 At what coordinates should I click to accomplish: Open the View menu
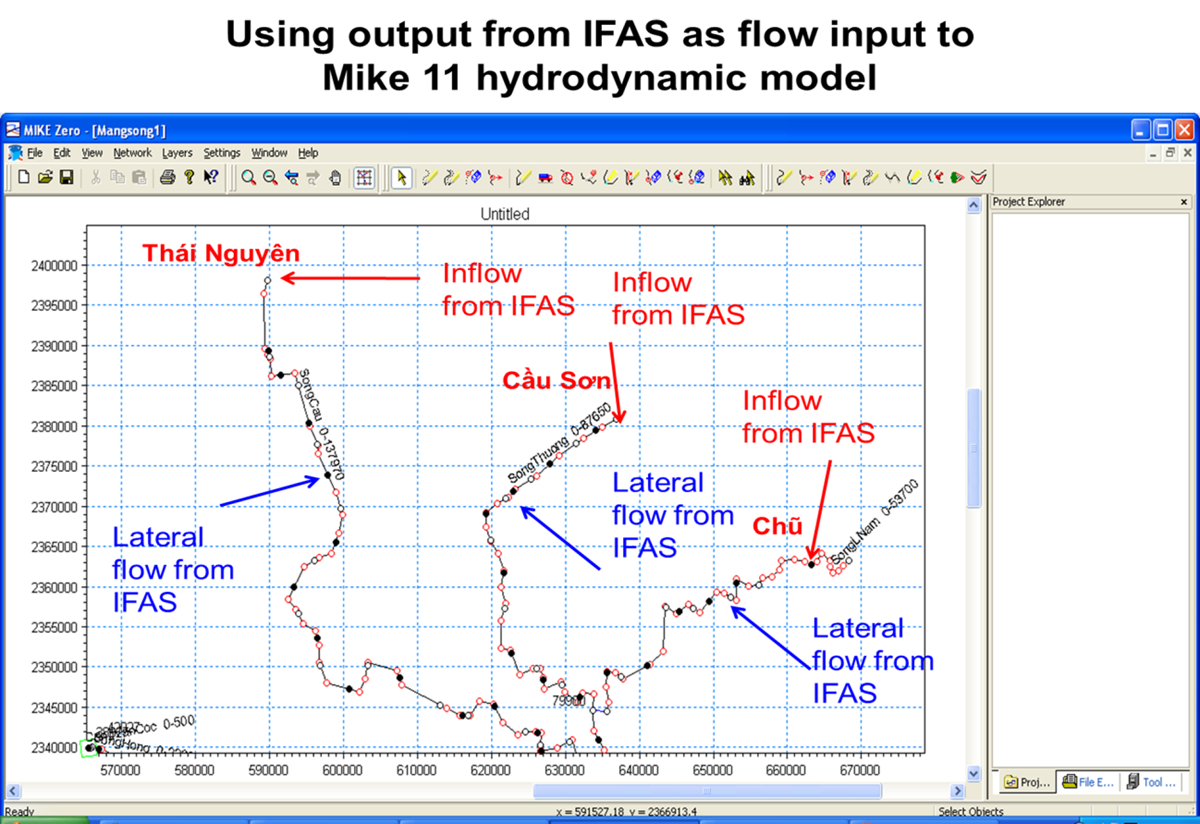click(x=92, y=153)
